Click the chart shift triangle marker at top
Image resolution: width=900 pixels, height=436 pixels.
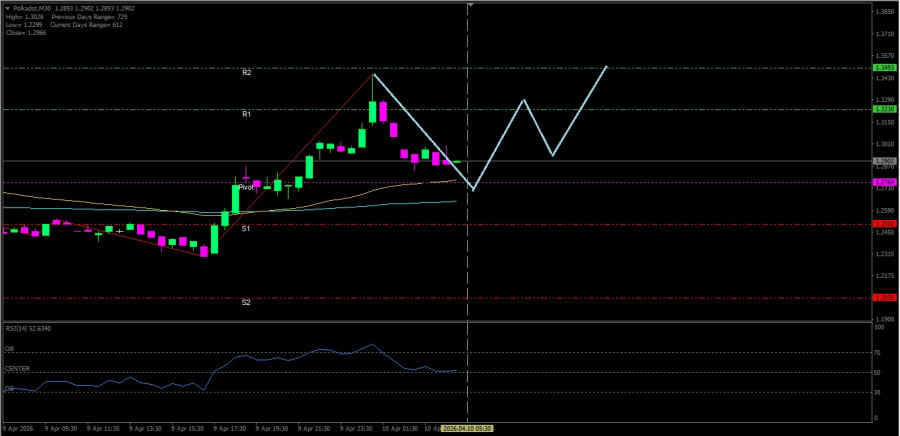coord(470,5)
